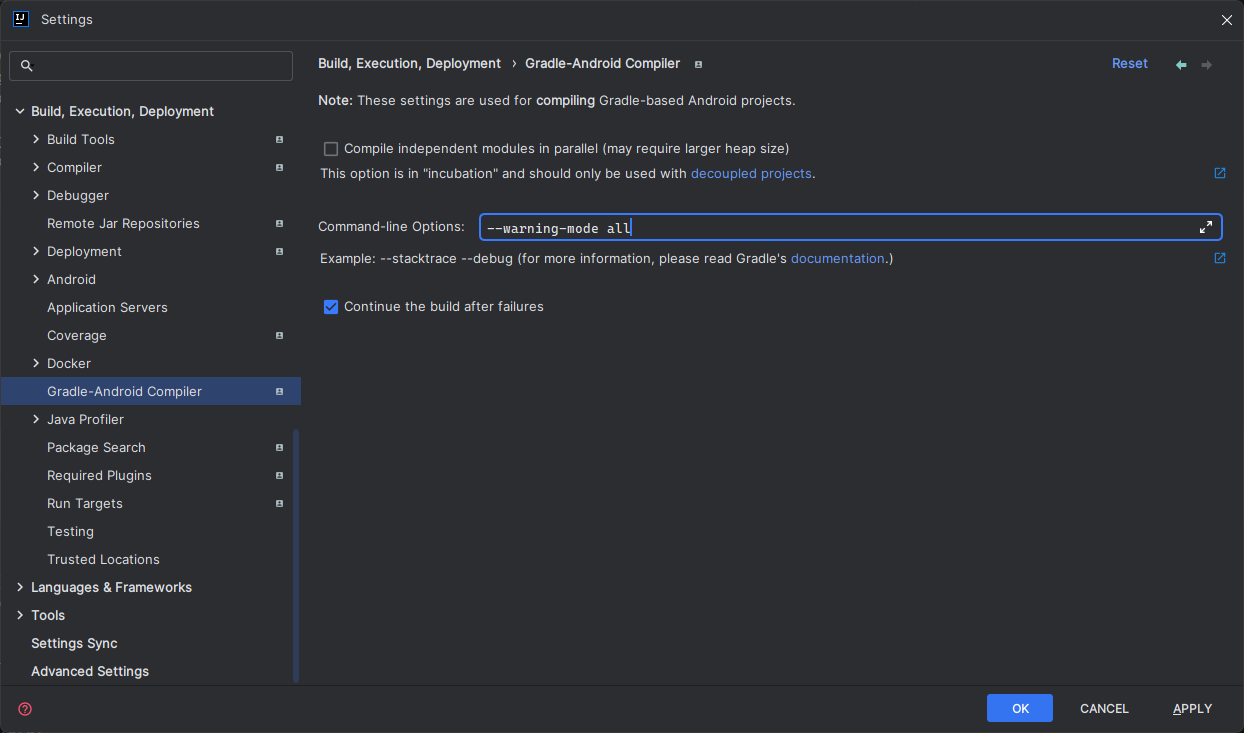Viewport: 1244px width, 733px height.
Task: Click project-level icon next to Remote Jar Repositories
Action: click(x=280, y=223)
